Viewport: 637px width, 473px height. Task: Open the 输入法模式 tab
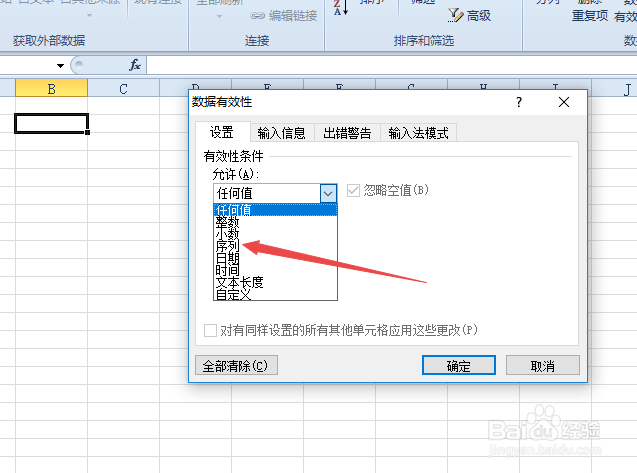418,133
